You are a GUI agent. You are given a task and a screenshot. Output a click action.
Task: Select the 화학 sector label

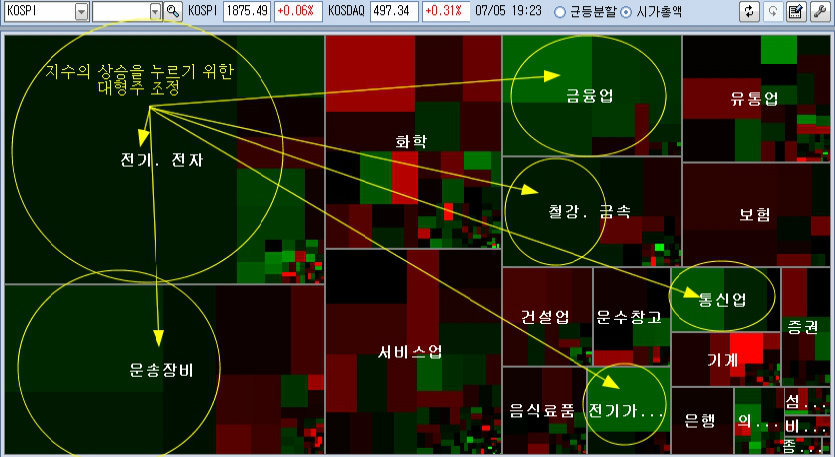[x=411, y=142]
